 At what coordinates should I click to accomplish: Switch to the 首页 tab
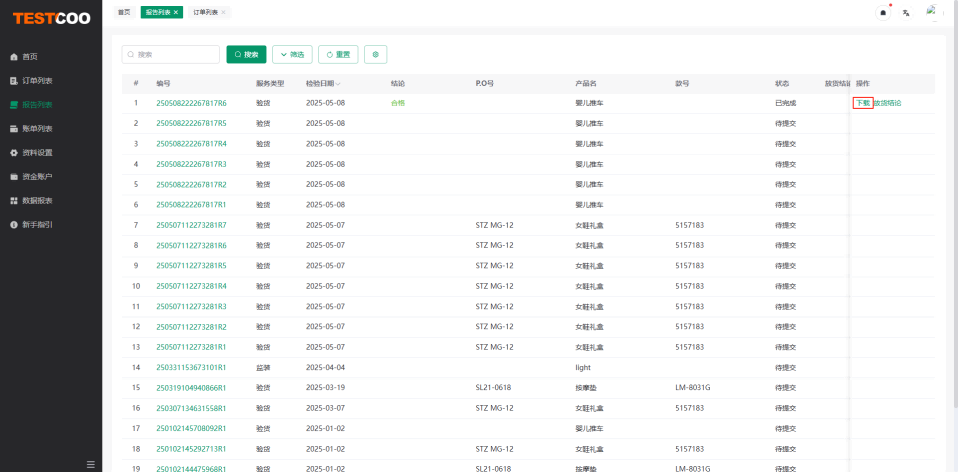(123, 12)
